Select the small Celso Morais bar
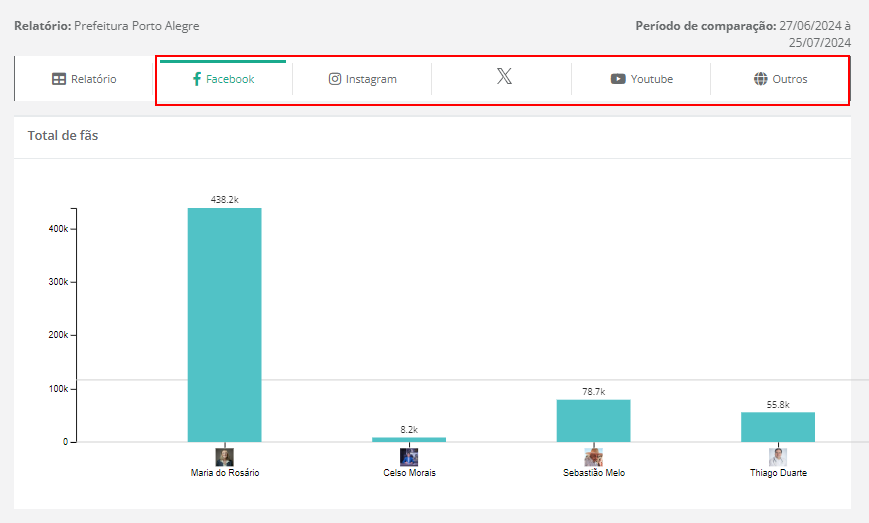Viewport: 869px width, 523px height. pyautogui.click(x=409, y=439)
